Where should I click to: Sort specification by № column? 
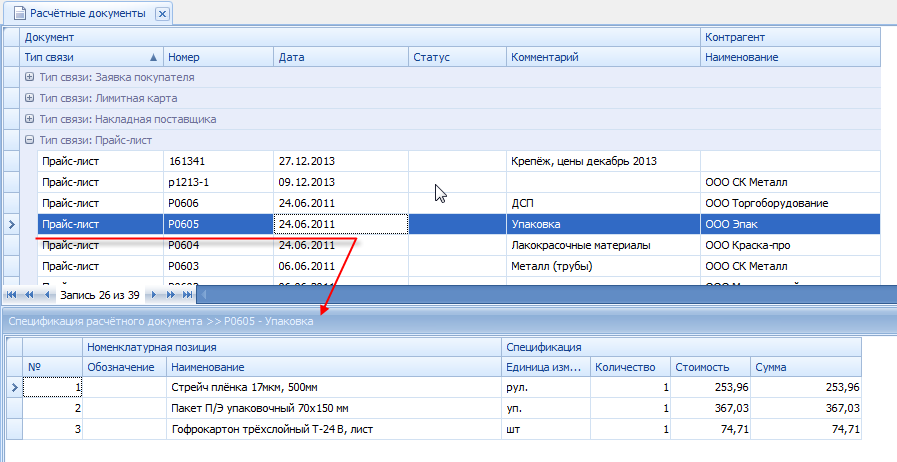coord(53,367)
